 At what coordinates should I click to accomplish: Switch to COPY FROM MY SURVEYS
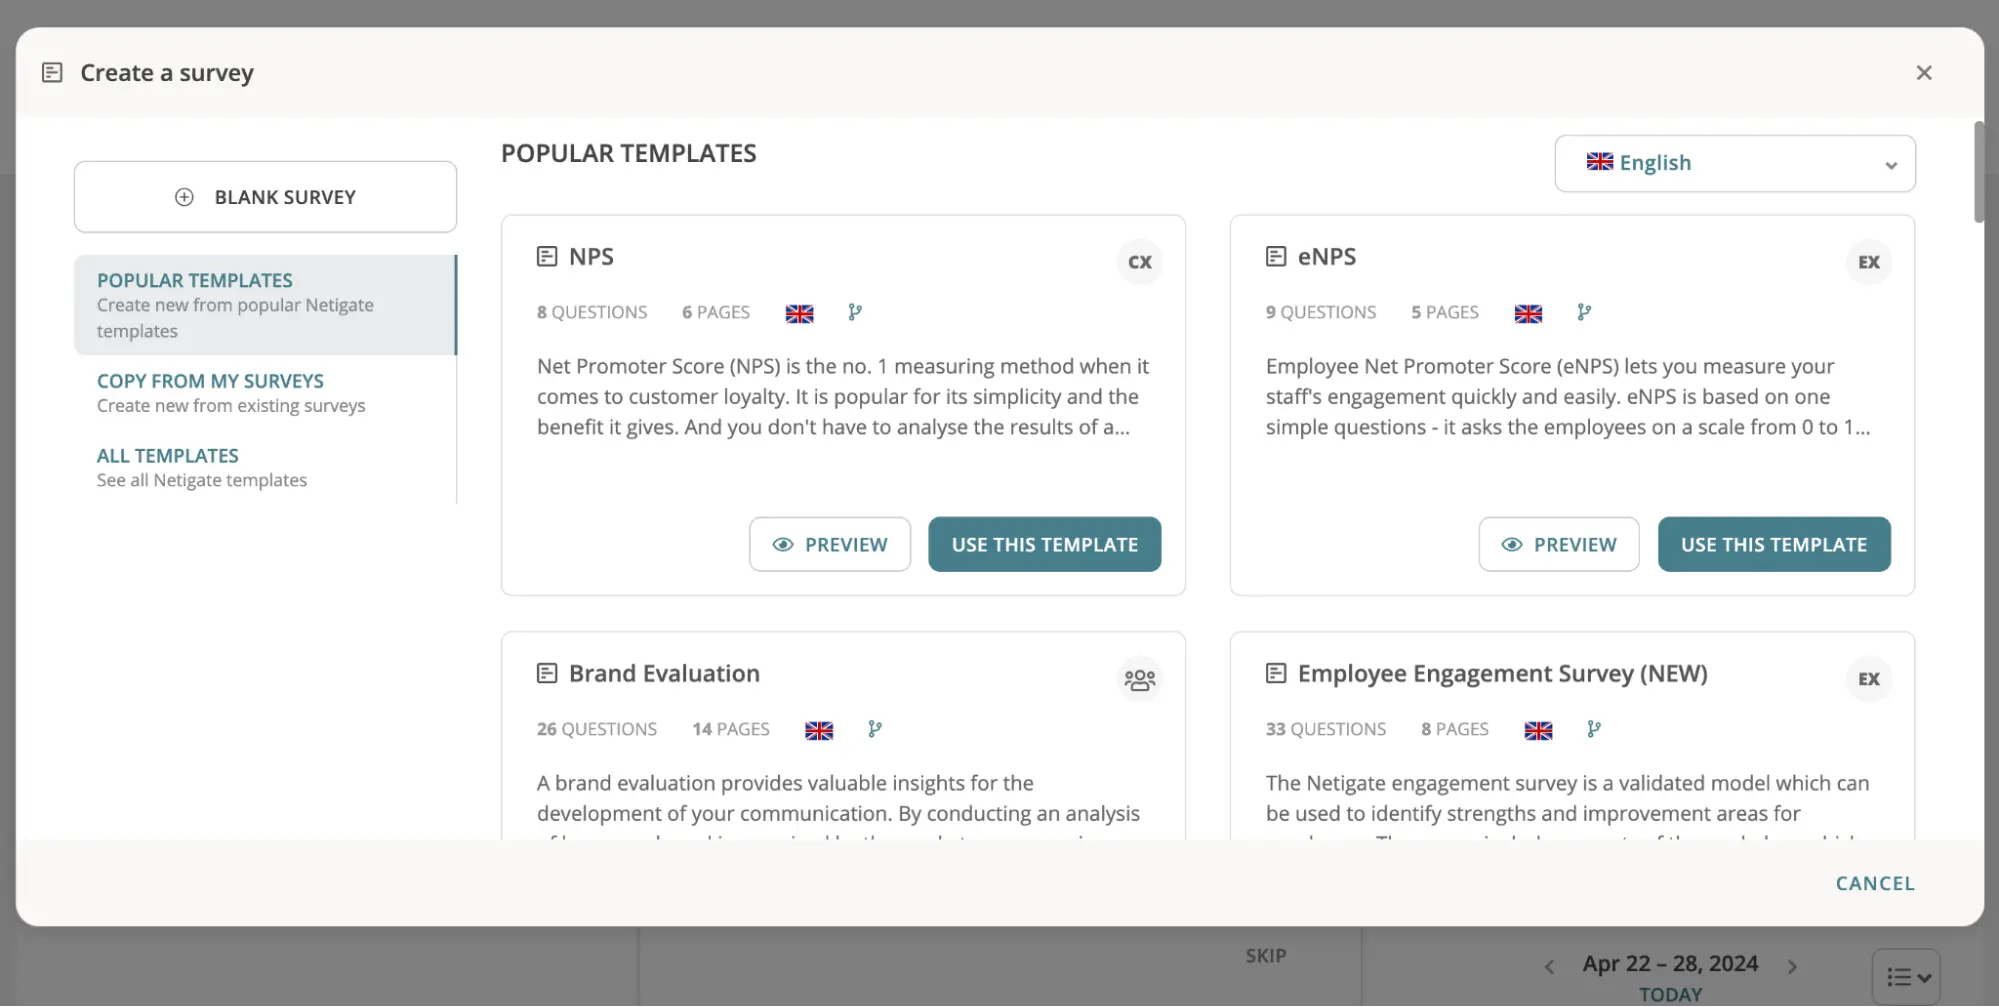210,381
